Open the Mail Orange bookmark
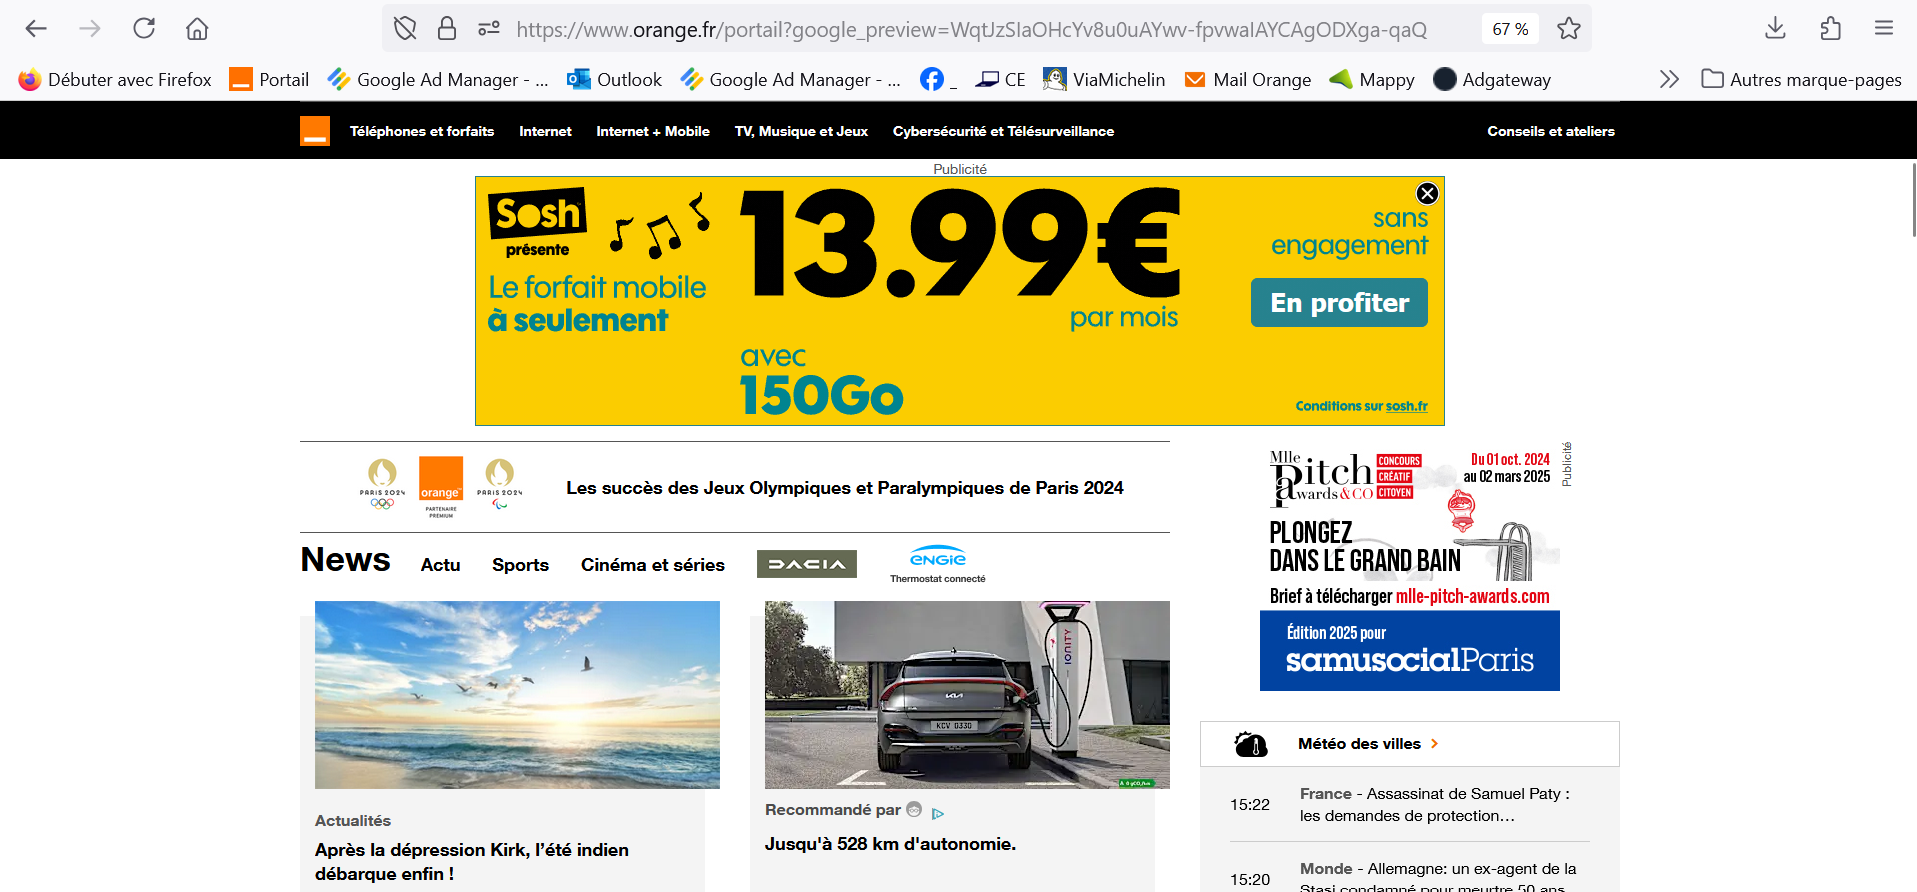The image size is (1917, 892). (1247, 79)
